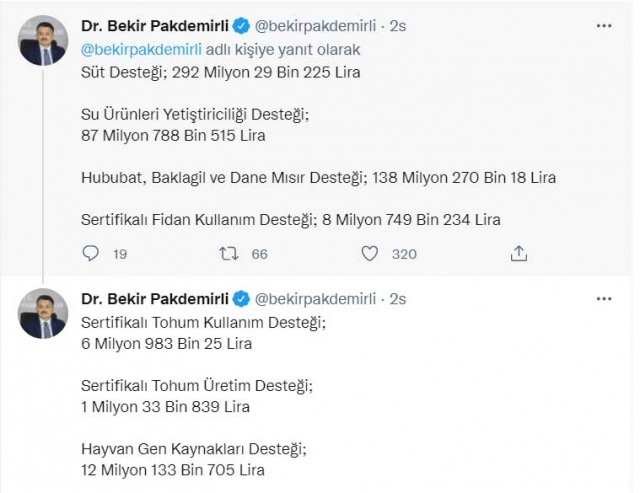Open profile picture of second tweet

43,313
